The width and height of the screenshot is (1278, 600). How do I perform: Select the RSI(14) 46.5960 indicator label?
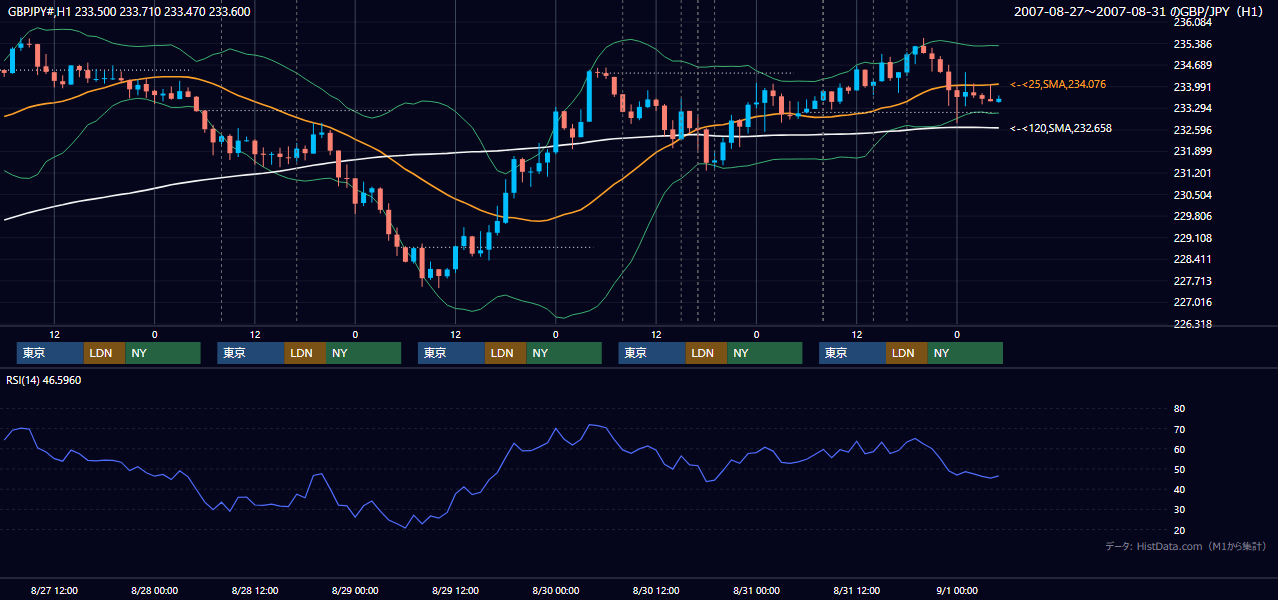[x=44, y=380]
